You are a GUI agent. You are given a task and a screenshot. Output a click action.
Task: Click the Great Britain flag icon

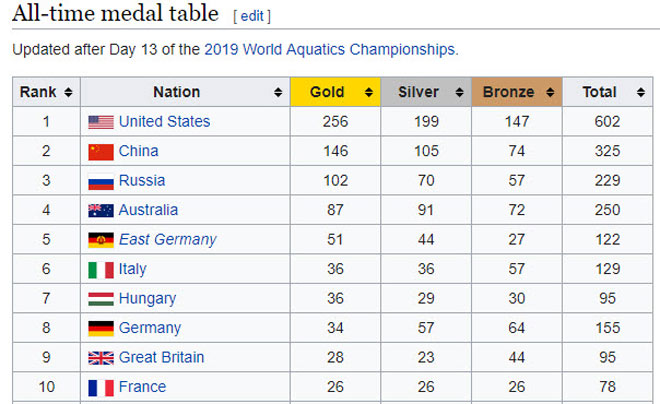click(x=101, y=358)
